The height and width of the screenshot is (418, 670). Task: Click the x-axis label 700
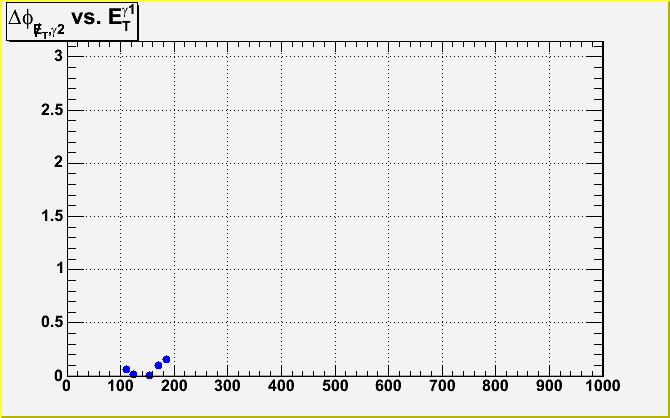[441, 385]
